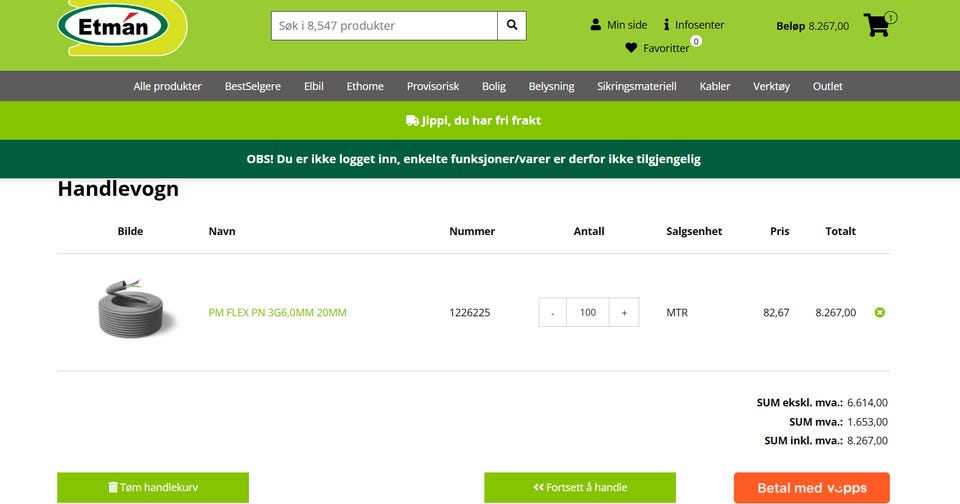
Task: Open Provisorisk category
Action: (433, 86)
